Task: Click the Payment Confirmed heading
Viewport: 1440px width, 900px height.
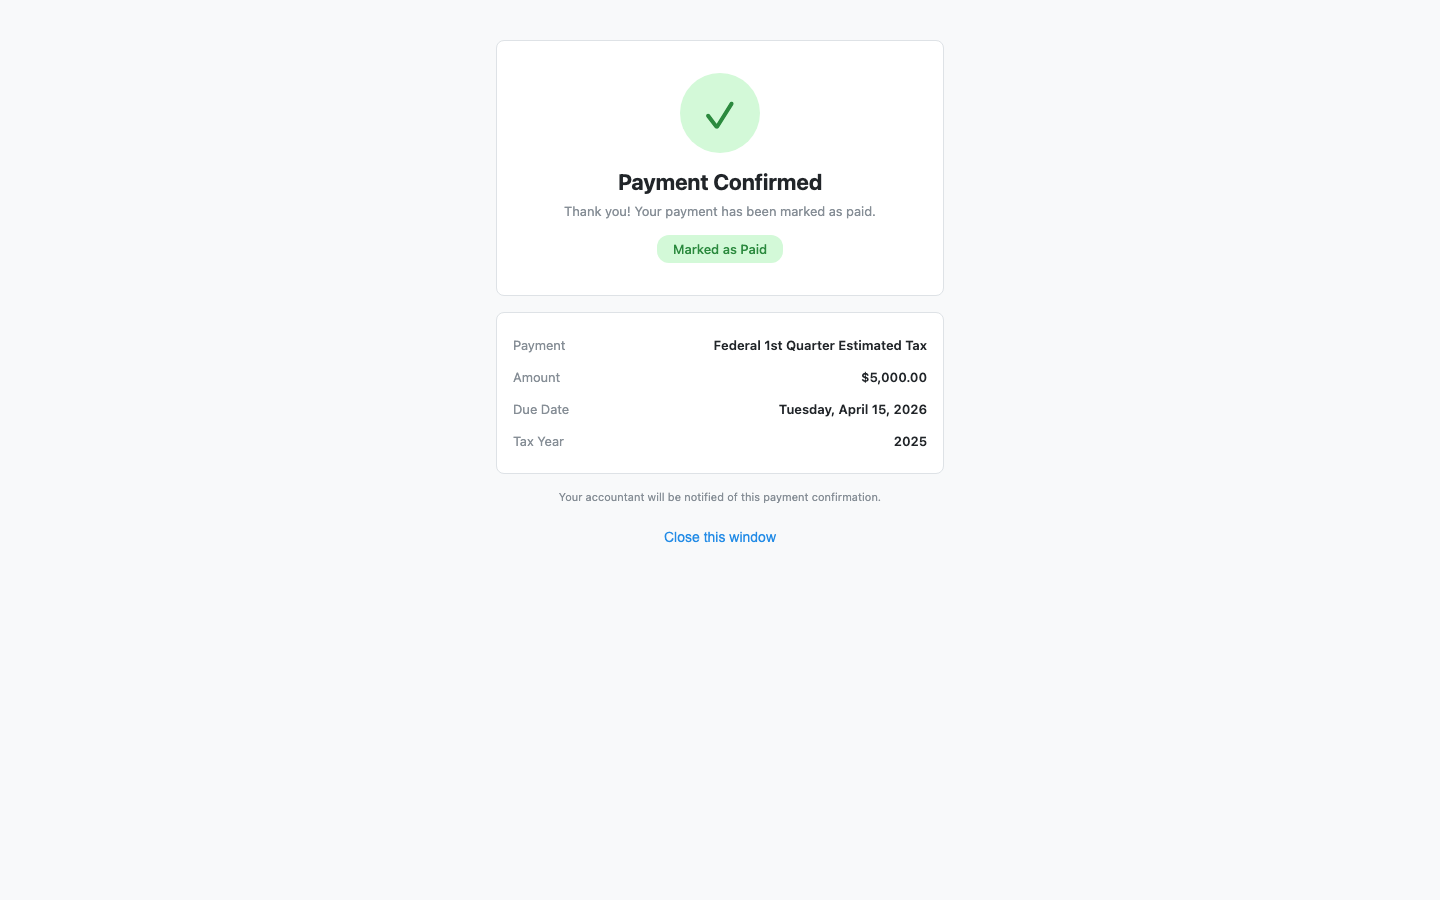Action: [x=720, y=182]
